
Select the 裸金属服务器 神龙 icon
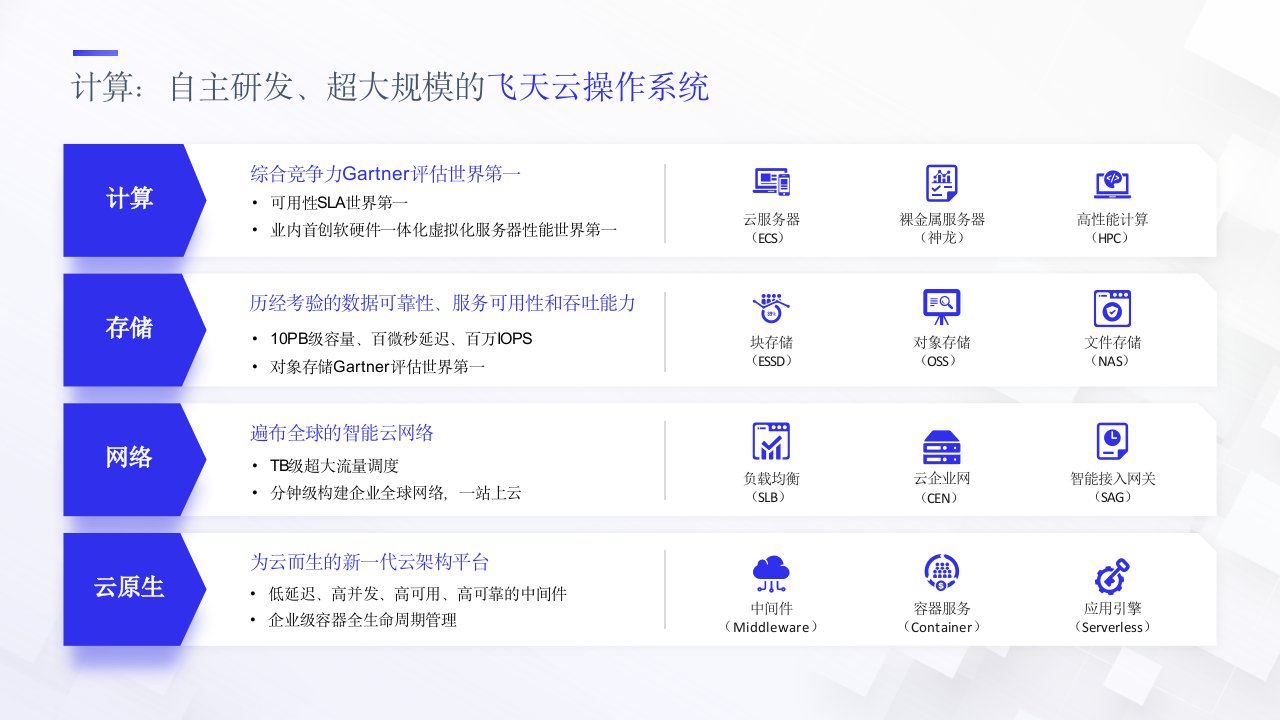(x=941, y=183)
